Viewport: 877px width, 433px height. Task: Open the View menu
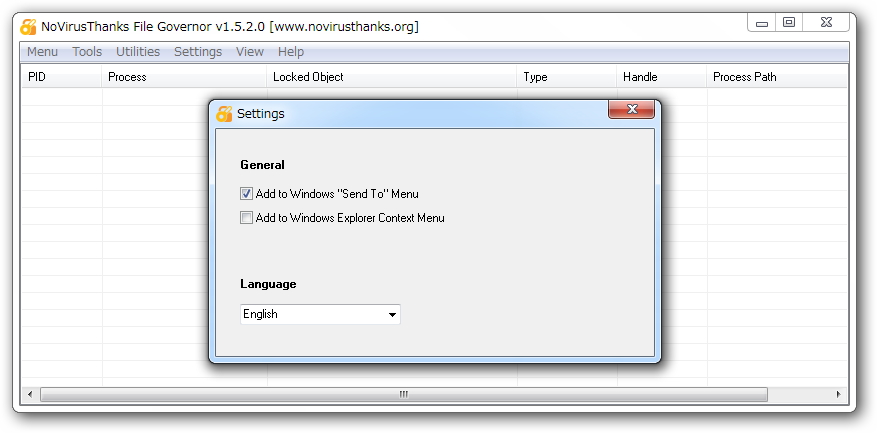point(249,52)
